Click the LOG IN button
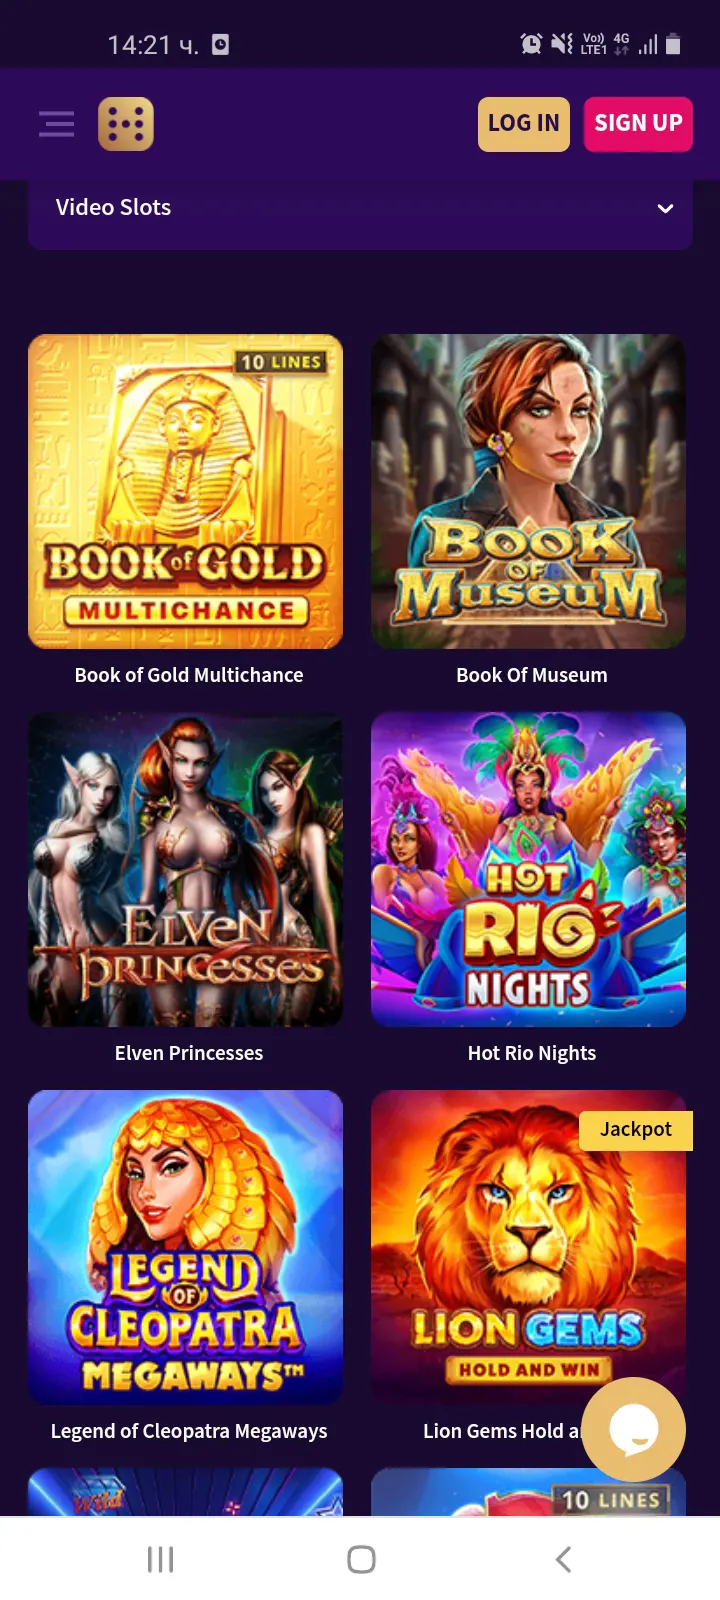The image size is (720, 1600). [x=524, y=124]
